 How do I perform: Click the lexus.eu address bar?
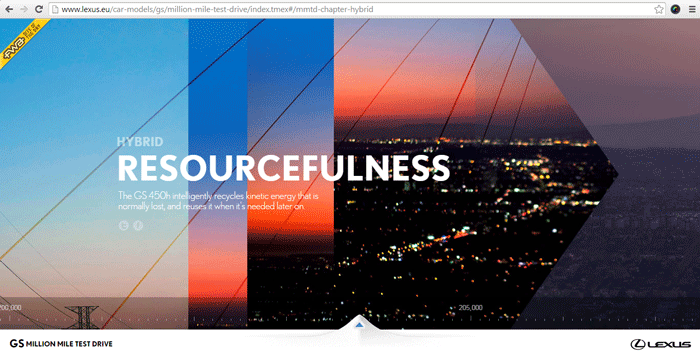click(x=357, y=9)
